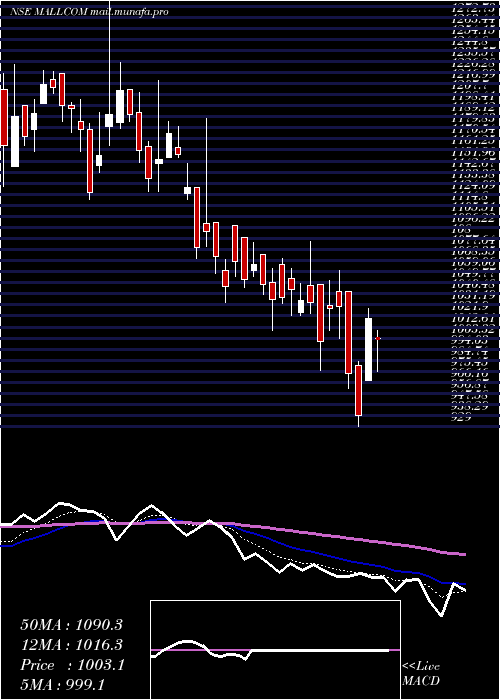Screen dimensions: 500x700
Task: Click the last tall white candlestick
Action: pos(368,350)
